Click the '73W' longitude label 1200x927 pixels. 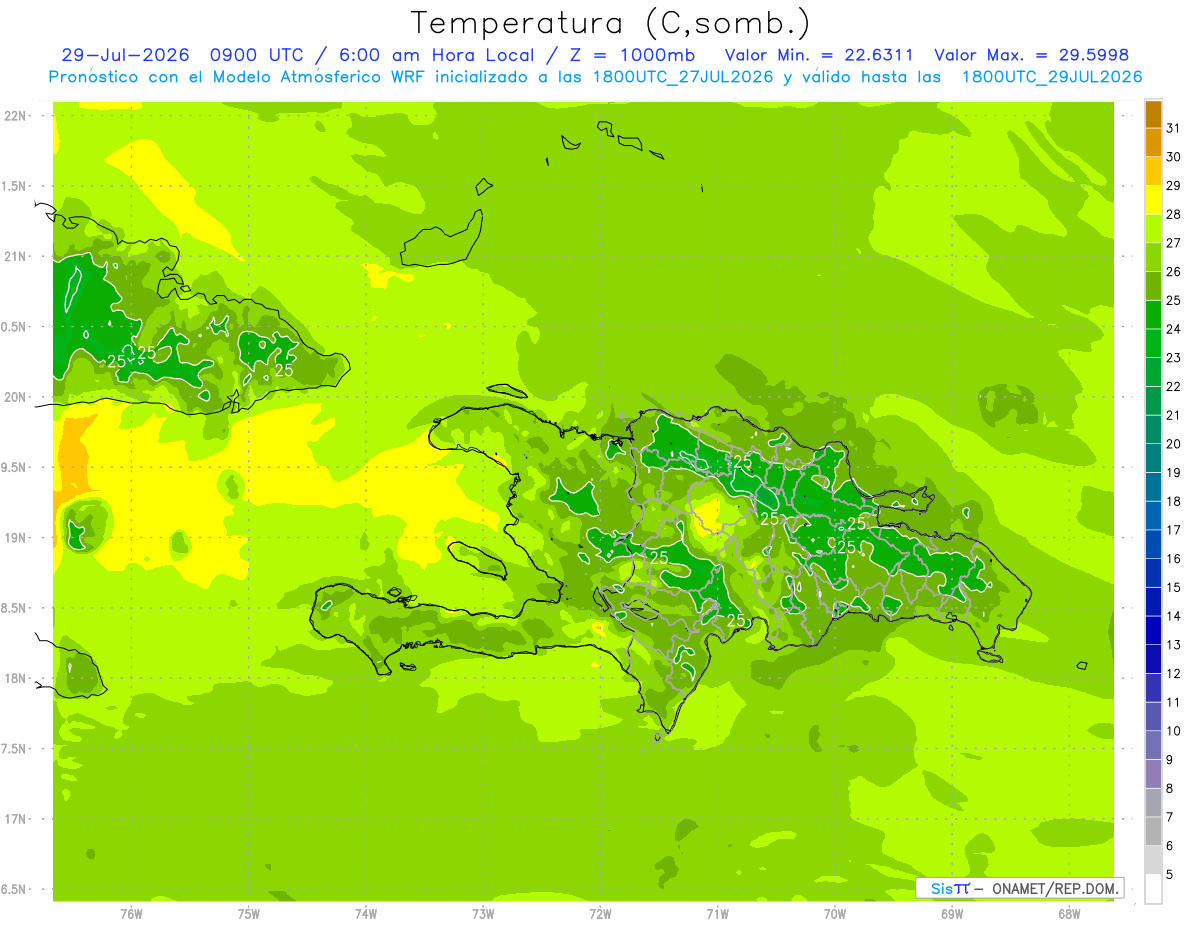[483, 914]
